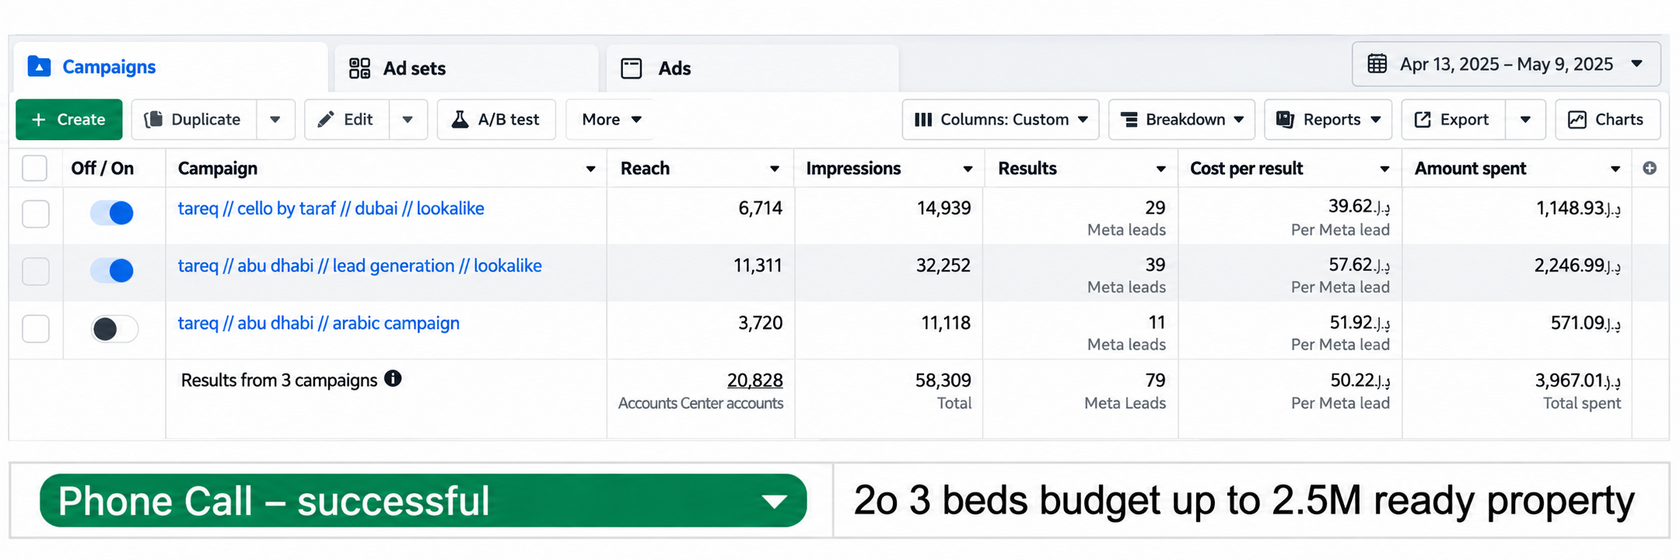Click the Duplicate button
Image resolution: width=1680 pixels, height=560 pixels.
[194, 119]
